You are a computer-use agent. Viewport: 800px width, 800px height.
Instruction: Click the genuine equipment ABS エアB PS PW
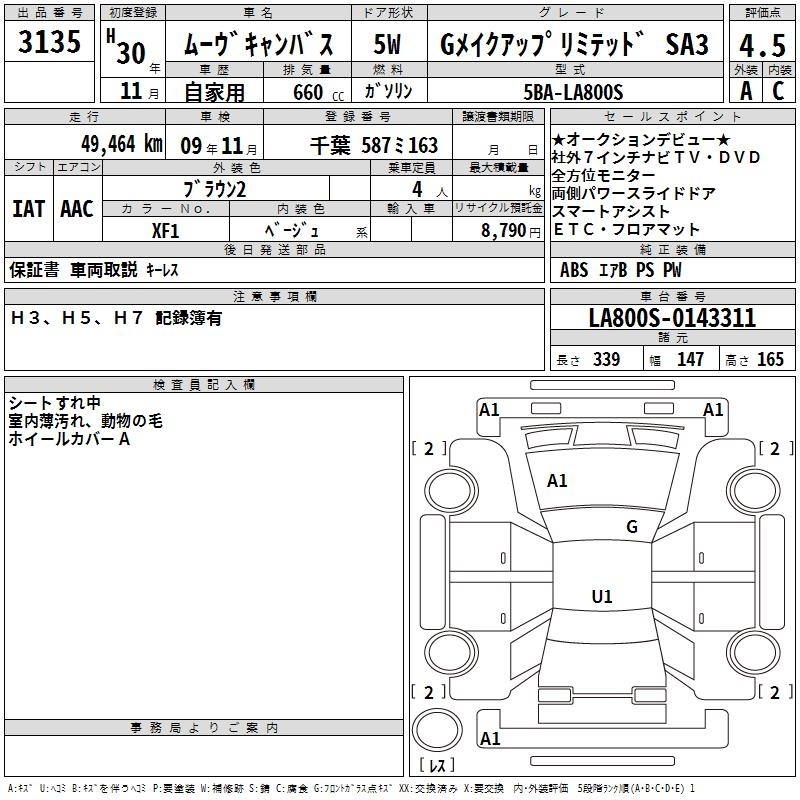[620, 270]
